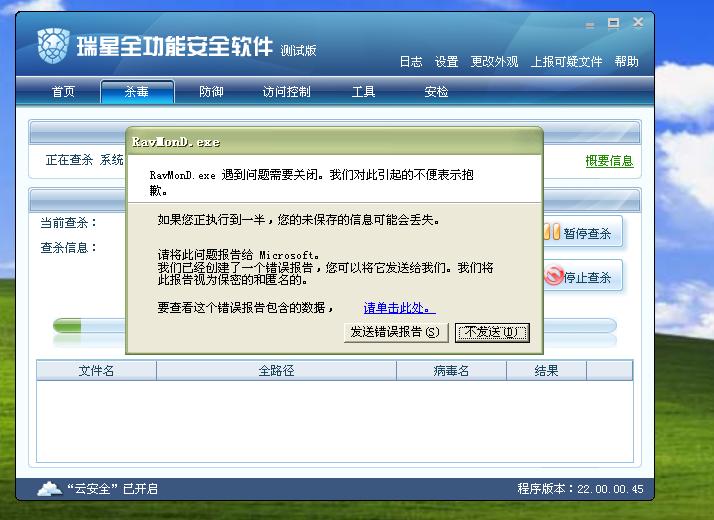Viewport: 714px width, 520px height.
Task: Click 上报可疑文件 link
Action: tap(566, 61)
